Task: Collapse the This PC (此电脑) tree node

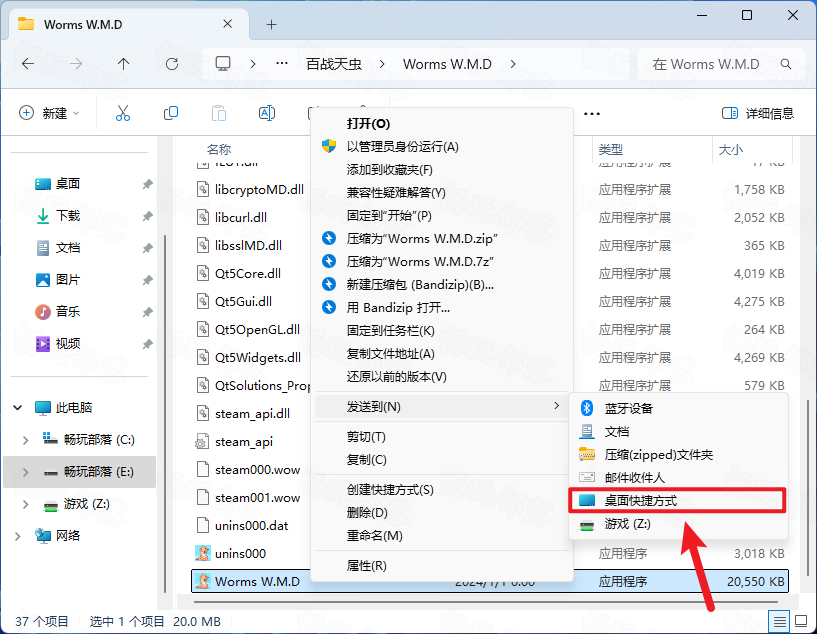Action: click(x=18, y=407)
